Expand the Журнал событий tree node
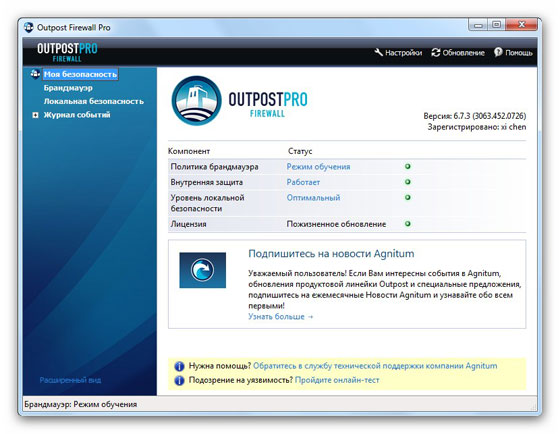The width and height of the screenshot is (560, 434). 35,115
